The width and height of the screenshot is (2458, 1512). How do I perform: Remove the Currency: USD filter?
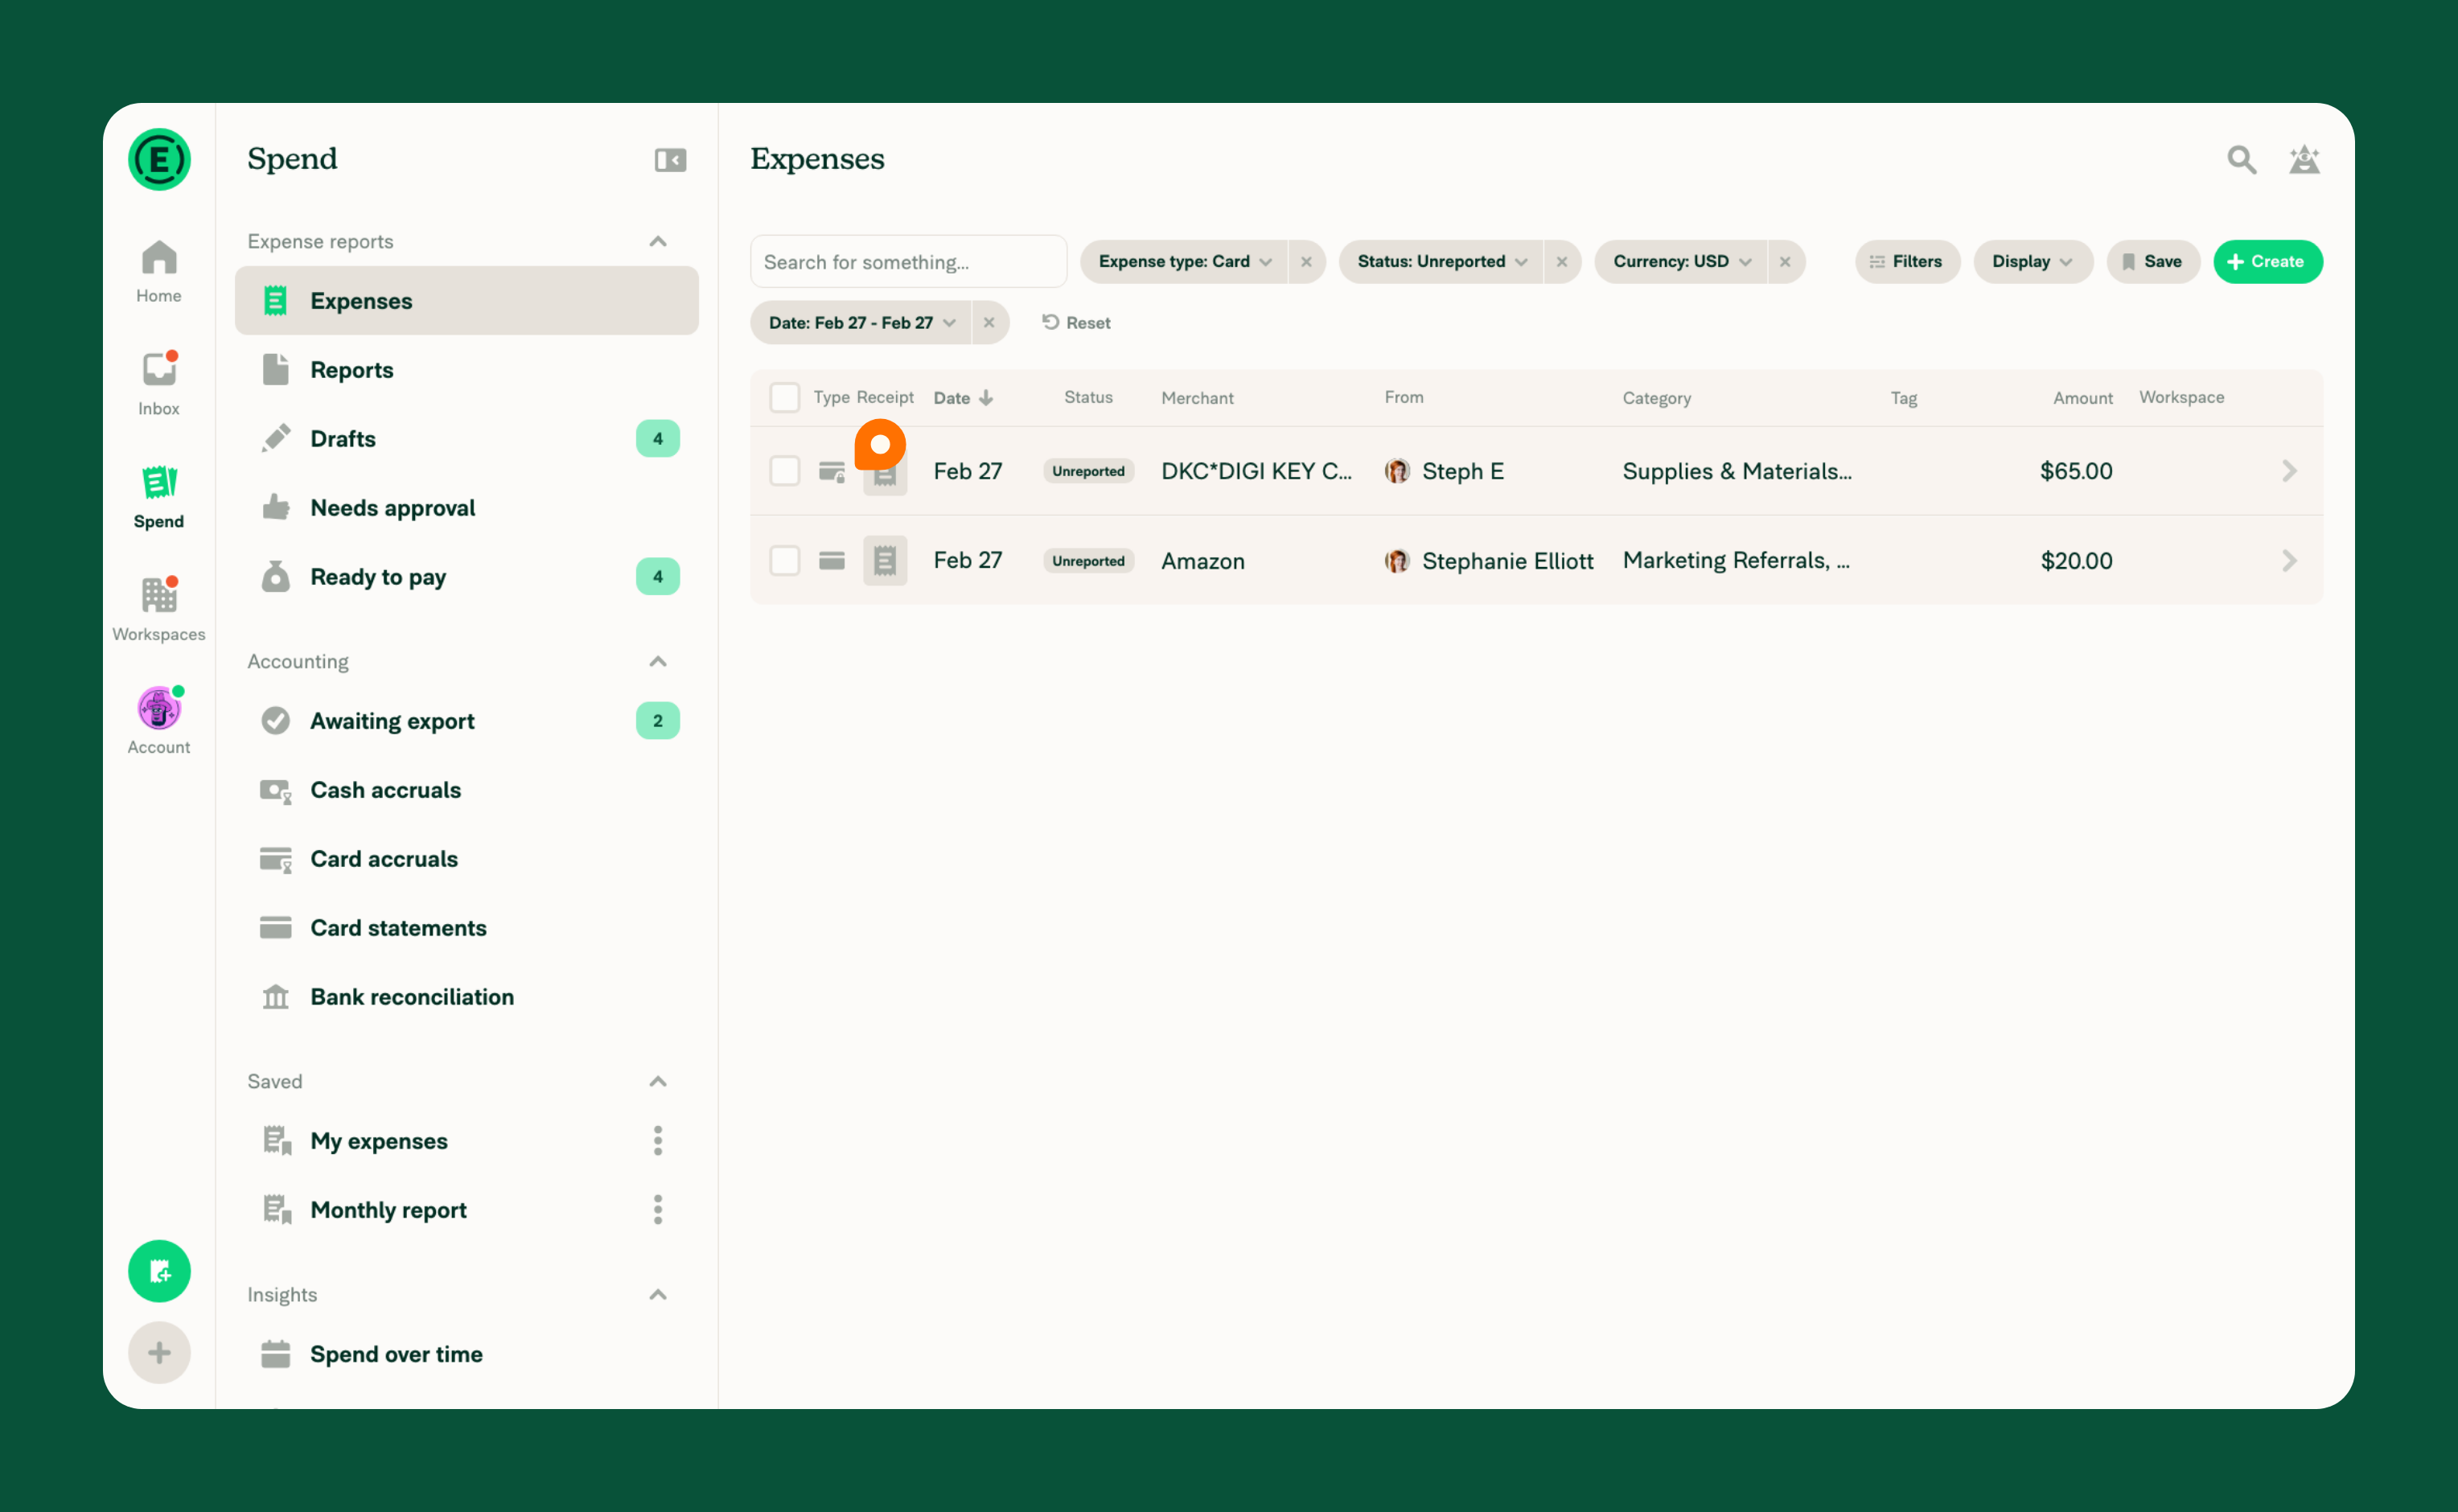pos(1785,262)
